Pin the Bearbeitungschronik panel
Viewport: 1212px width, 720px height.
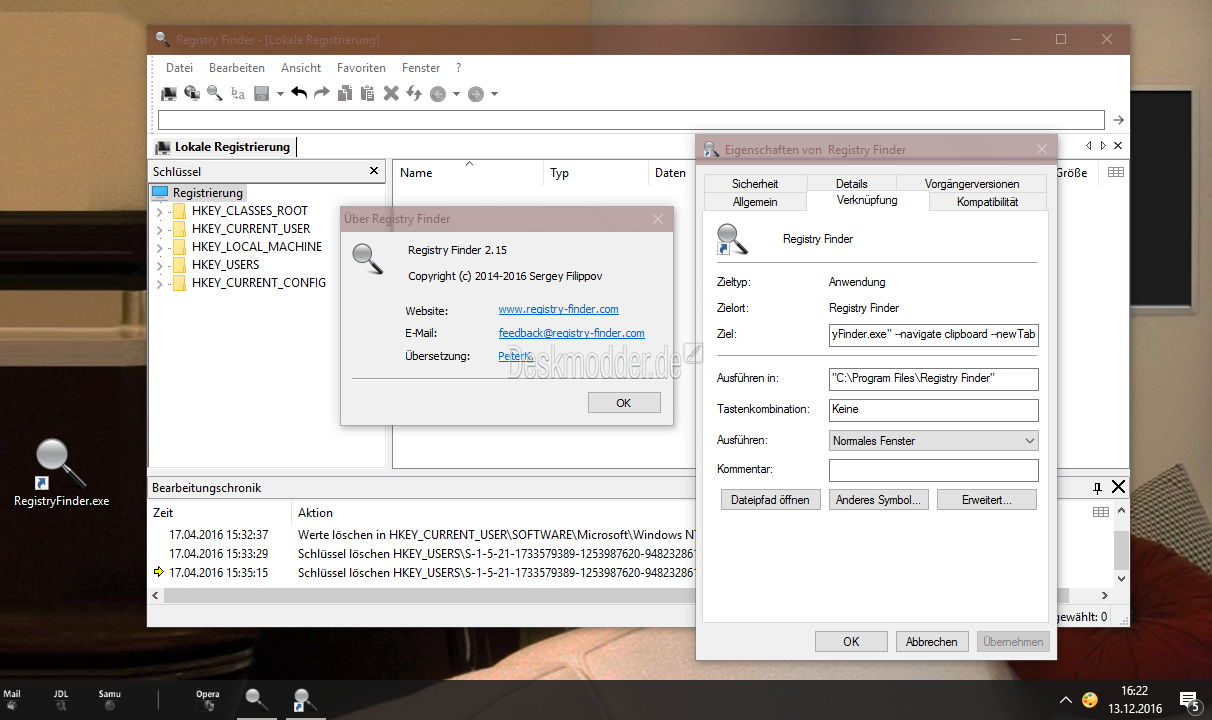(1097, 488)
